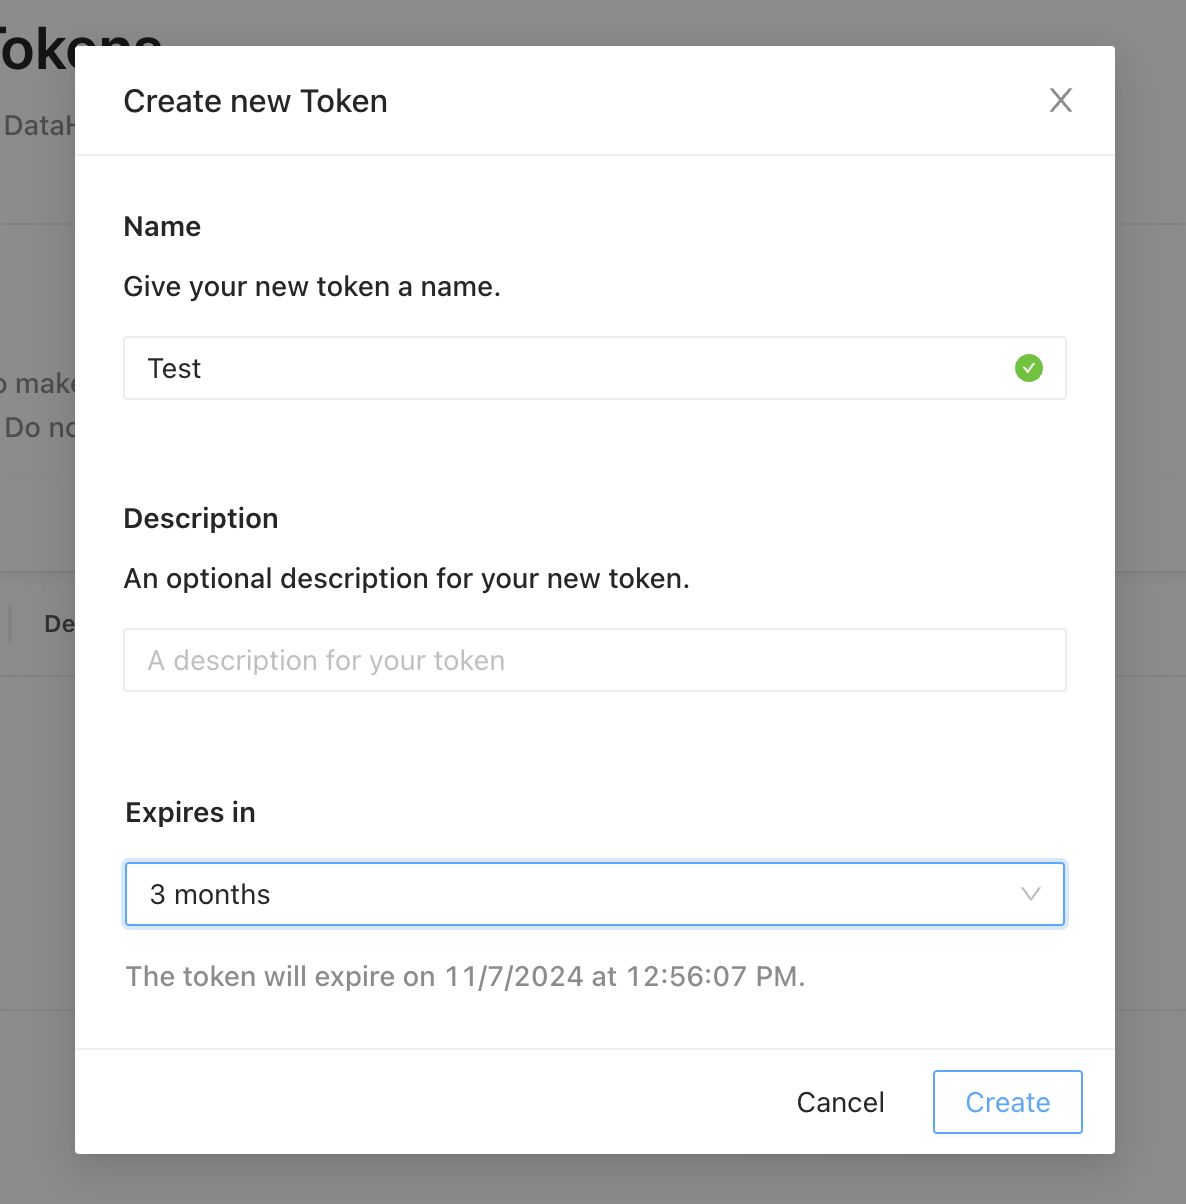The image size is (1186, 1204).
Task: Click the Create button
Action: pyautogui.click(x=1007, y=1102)
